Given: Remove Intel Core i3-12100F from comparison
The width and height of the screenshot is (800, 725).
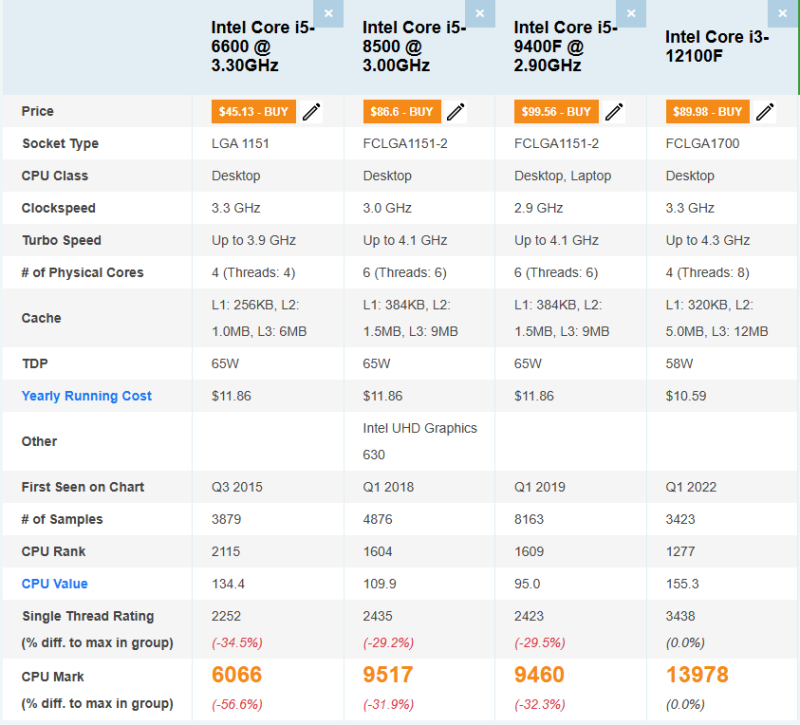Looking at the screenshot, I should [x=783, y=13].
